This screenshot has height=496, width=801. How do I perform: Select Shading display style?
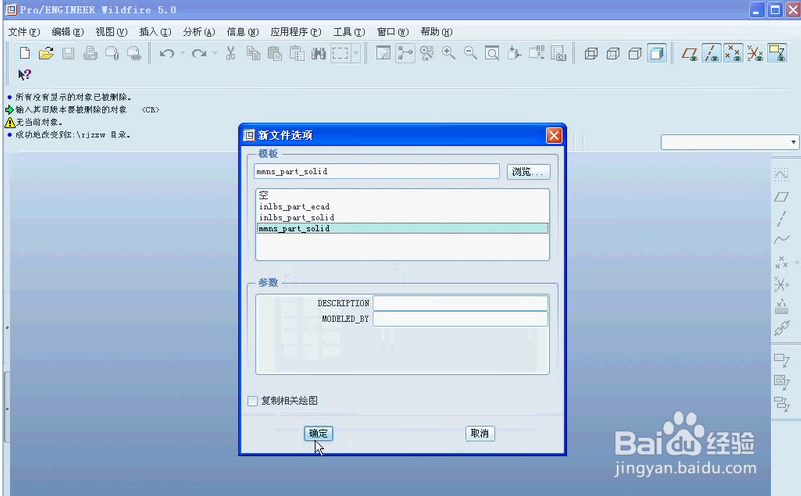pos(657,53)
